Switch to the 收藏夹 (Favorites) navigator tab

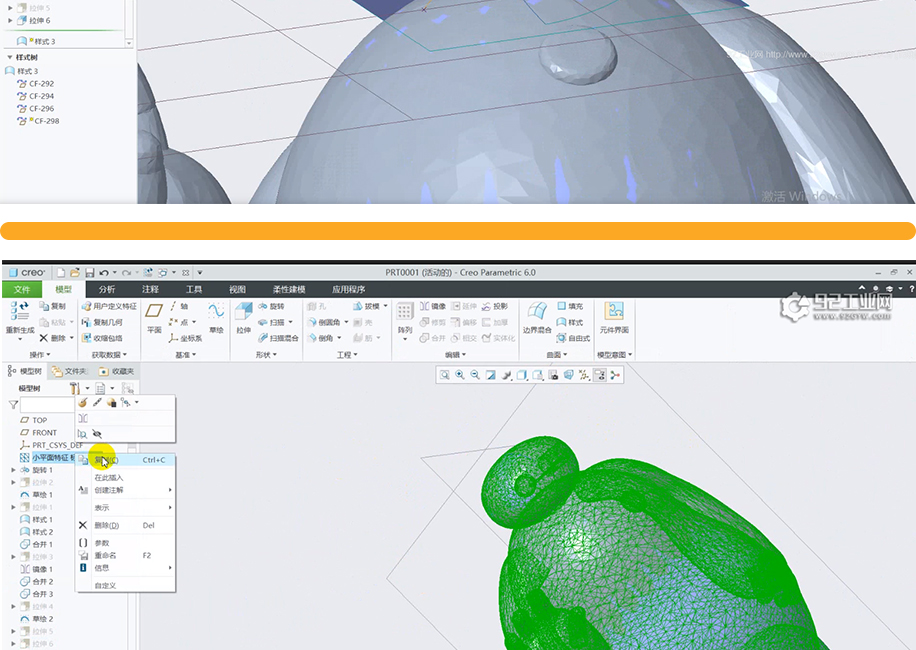tap(116, 371)
